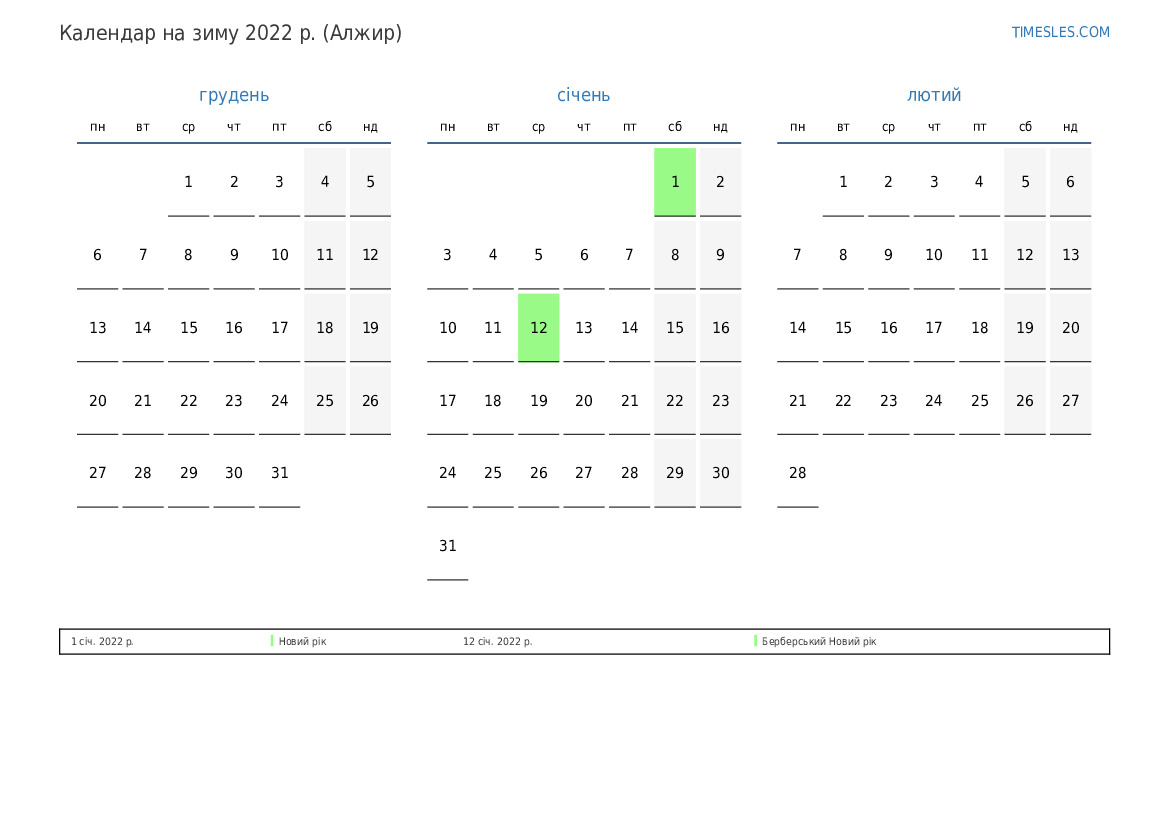Open the лютий month heading
1169x827 pixels.
(x=934, y=95)
